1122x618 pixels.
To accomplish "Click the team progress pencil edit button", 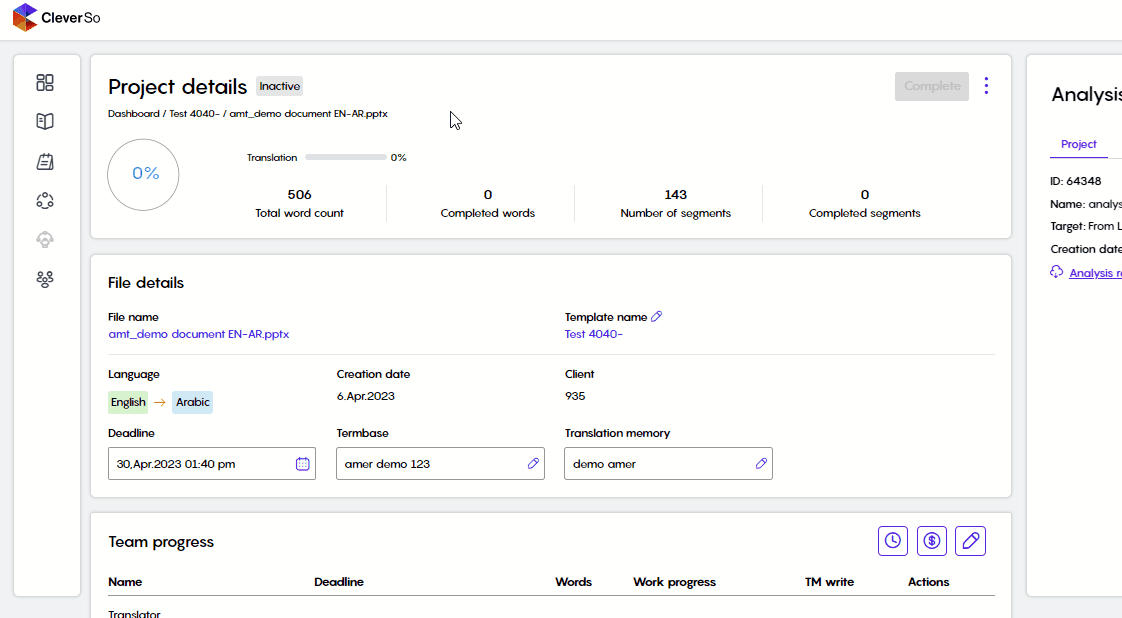I will pos(970,541).
